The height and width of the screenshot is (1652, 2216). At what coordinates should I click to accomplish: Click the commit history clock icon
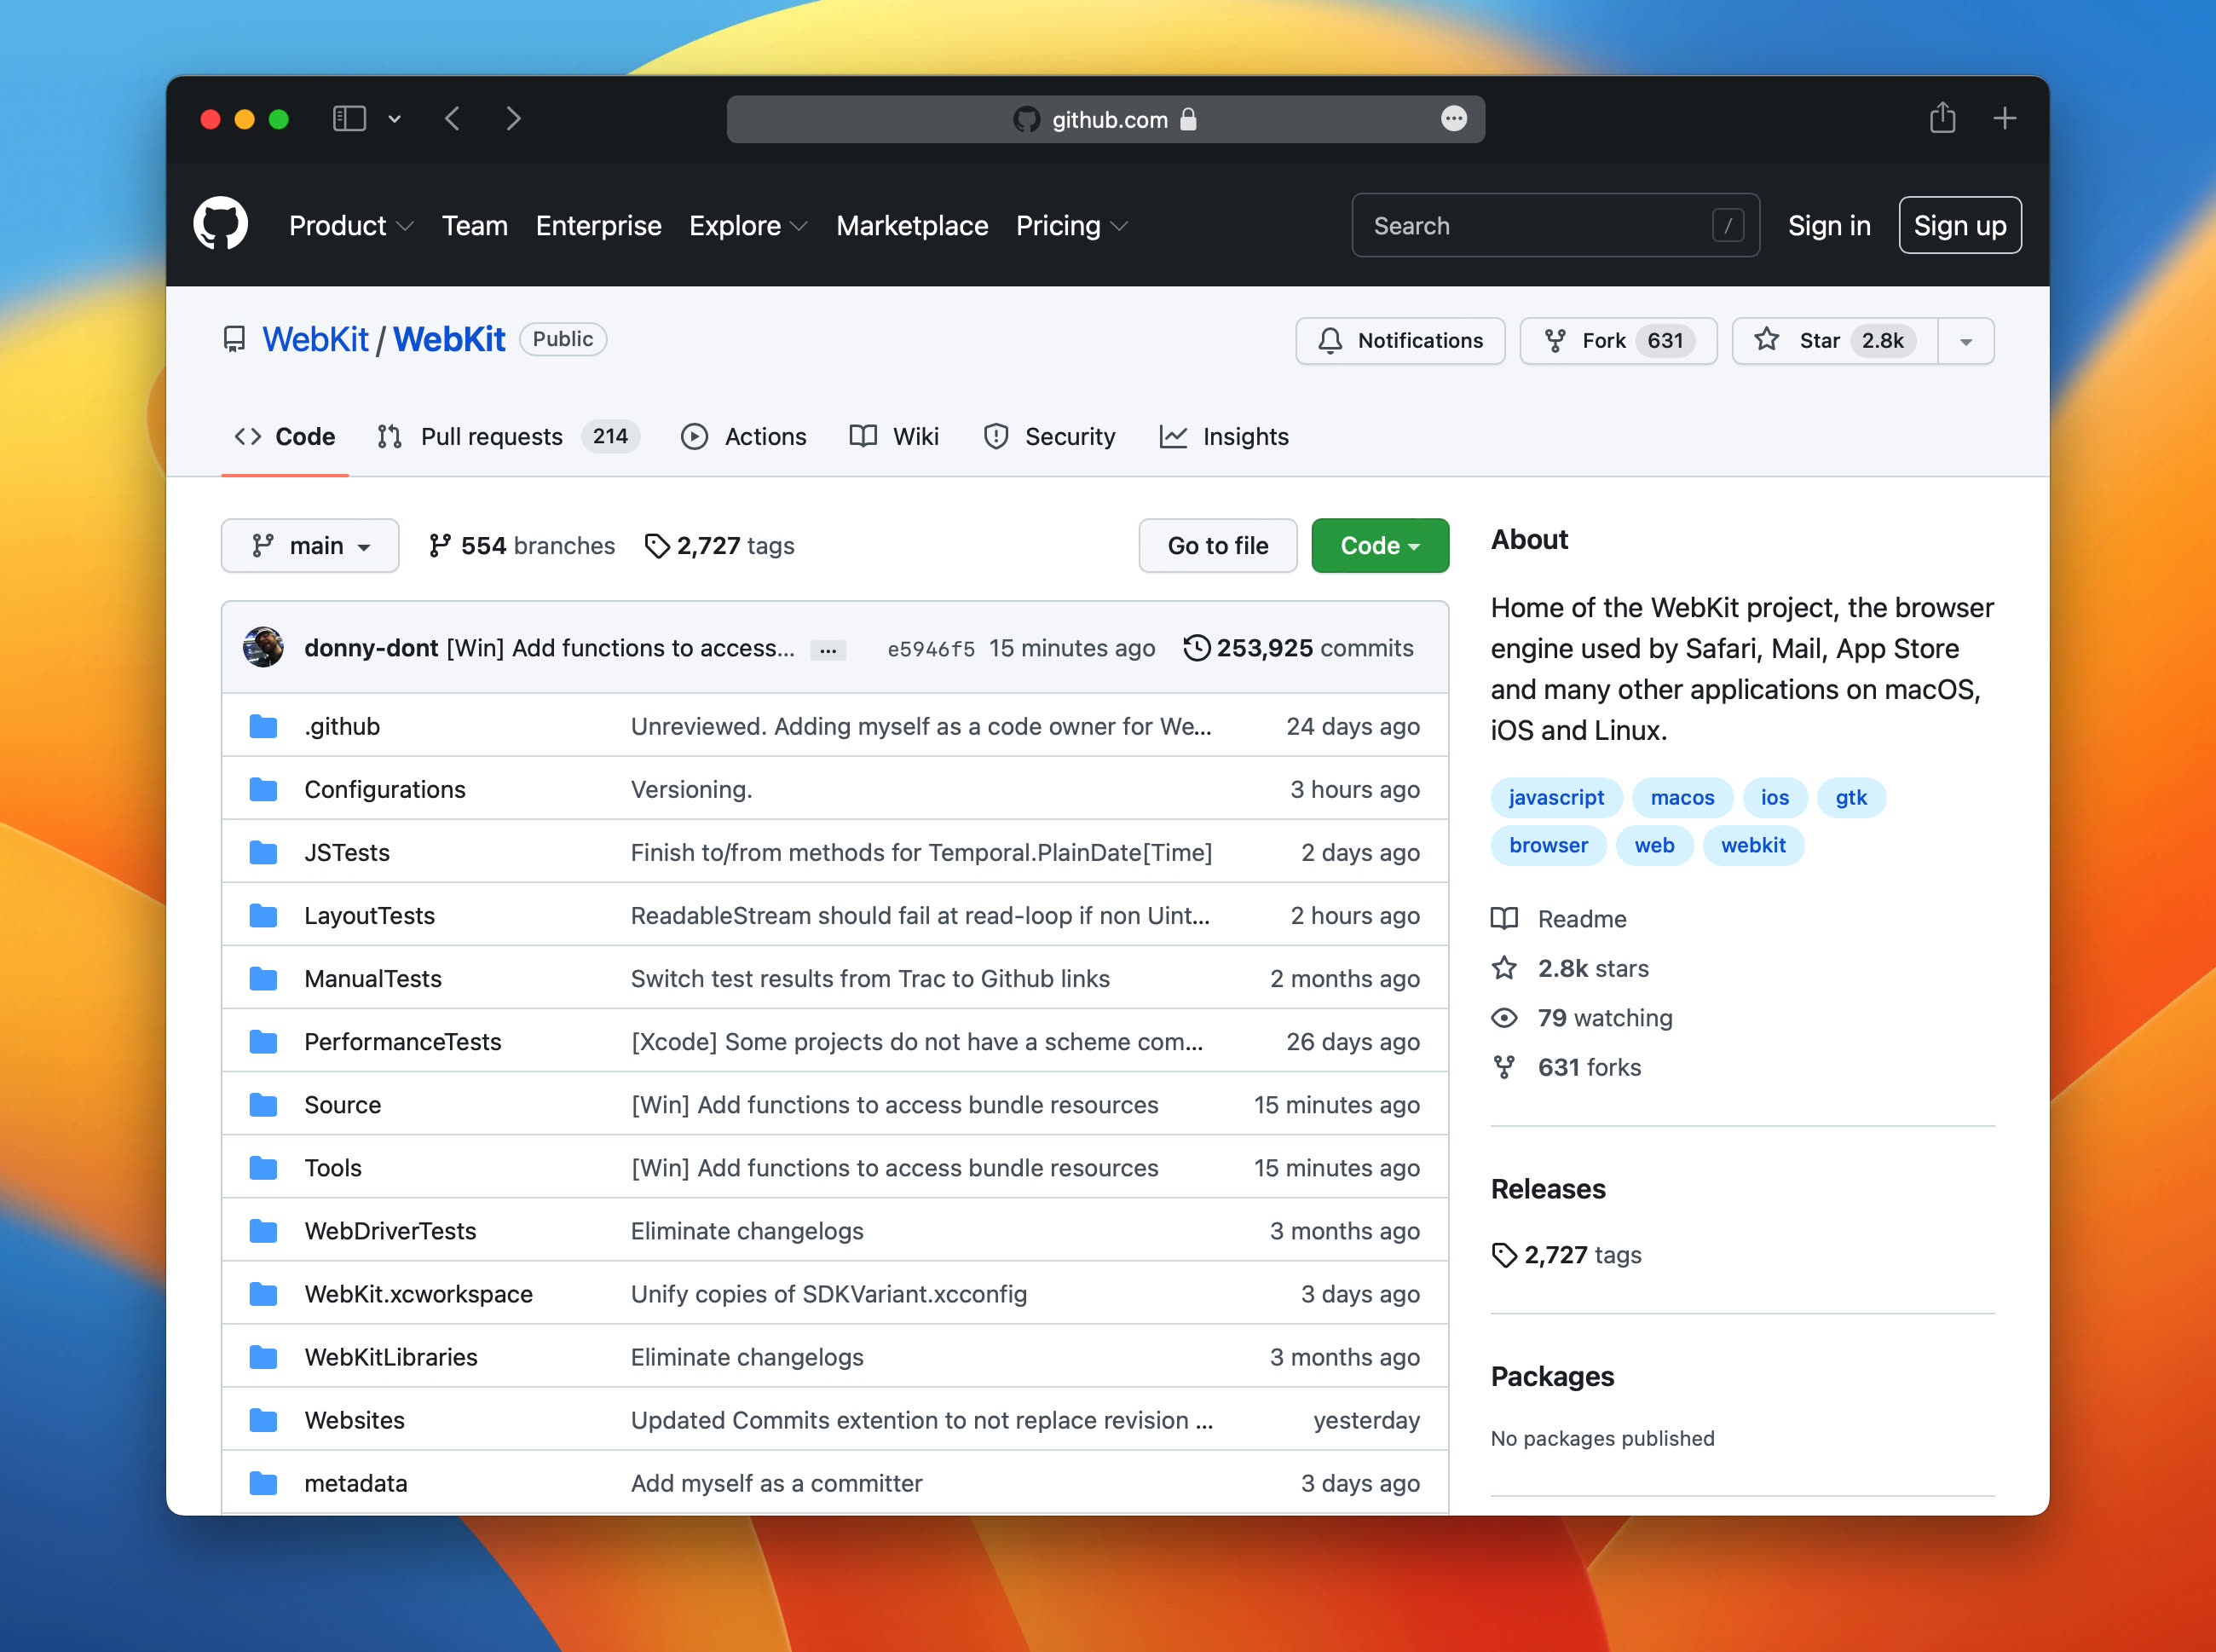1198,648
